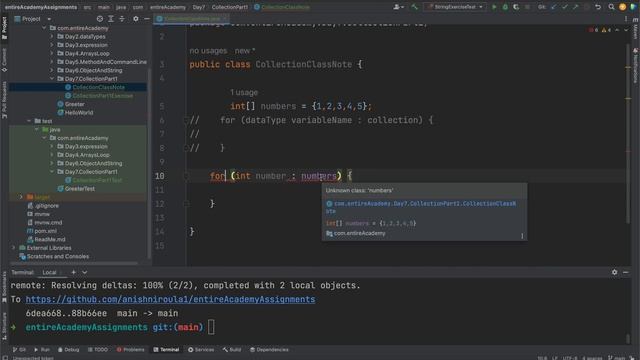Open the Run tool window tab
Screen dimensions: 640x360
[x=42, y=350]
